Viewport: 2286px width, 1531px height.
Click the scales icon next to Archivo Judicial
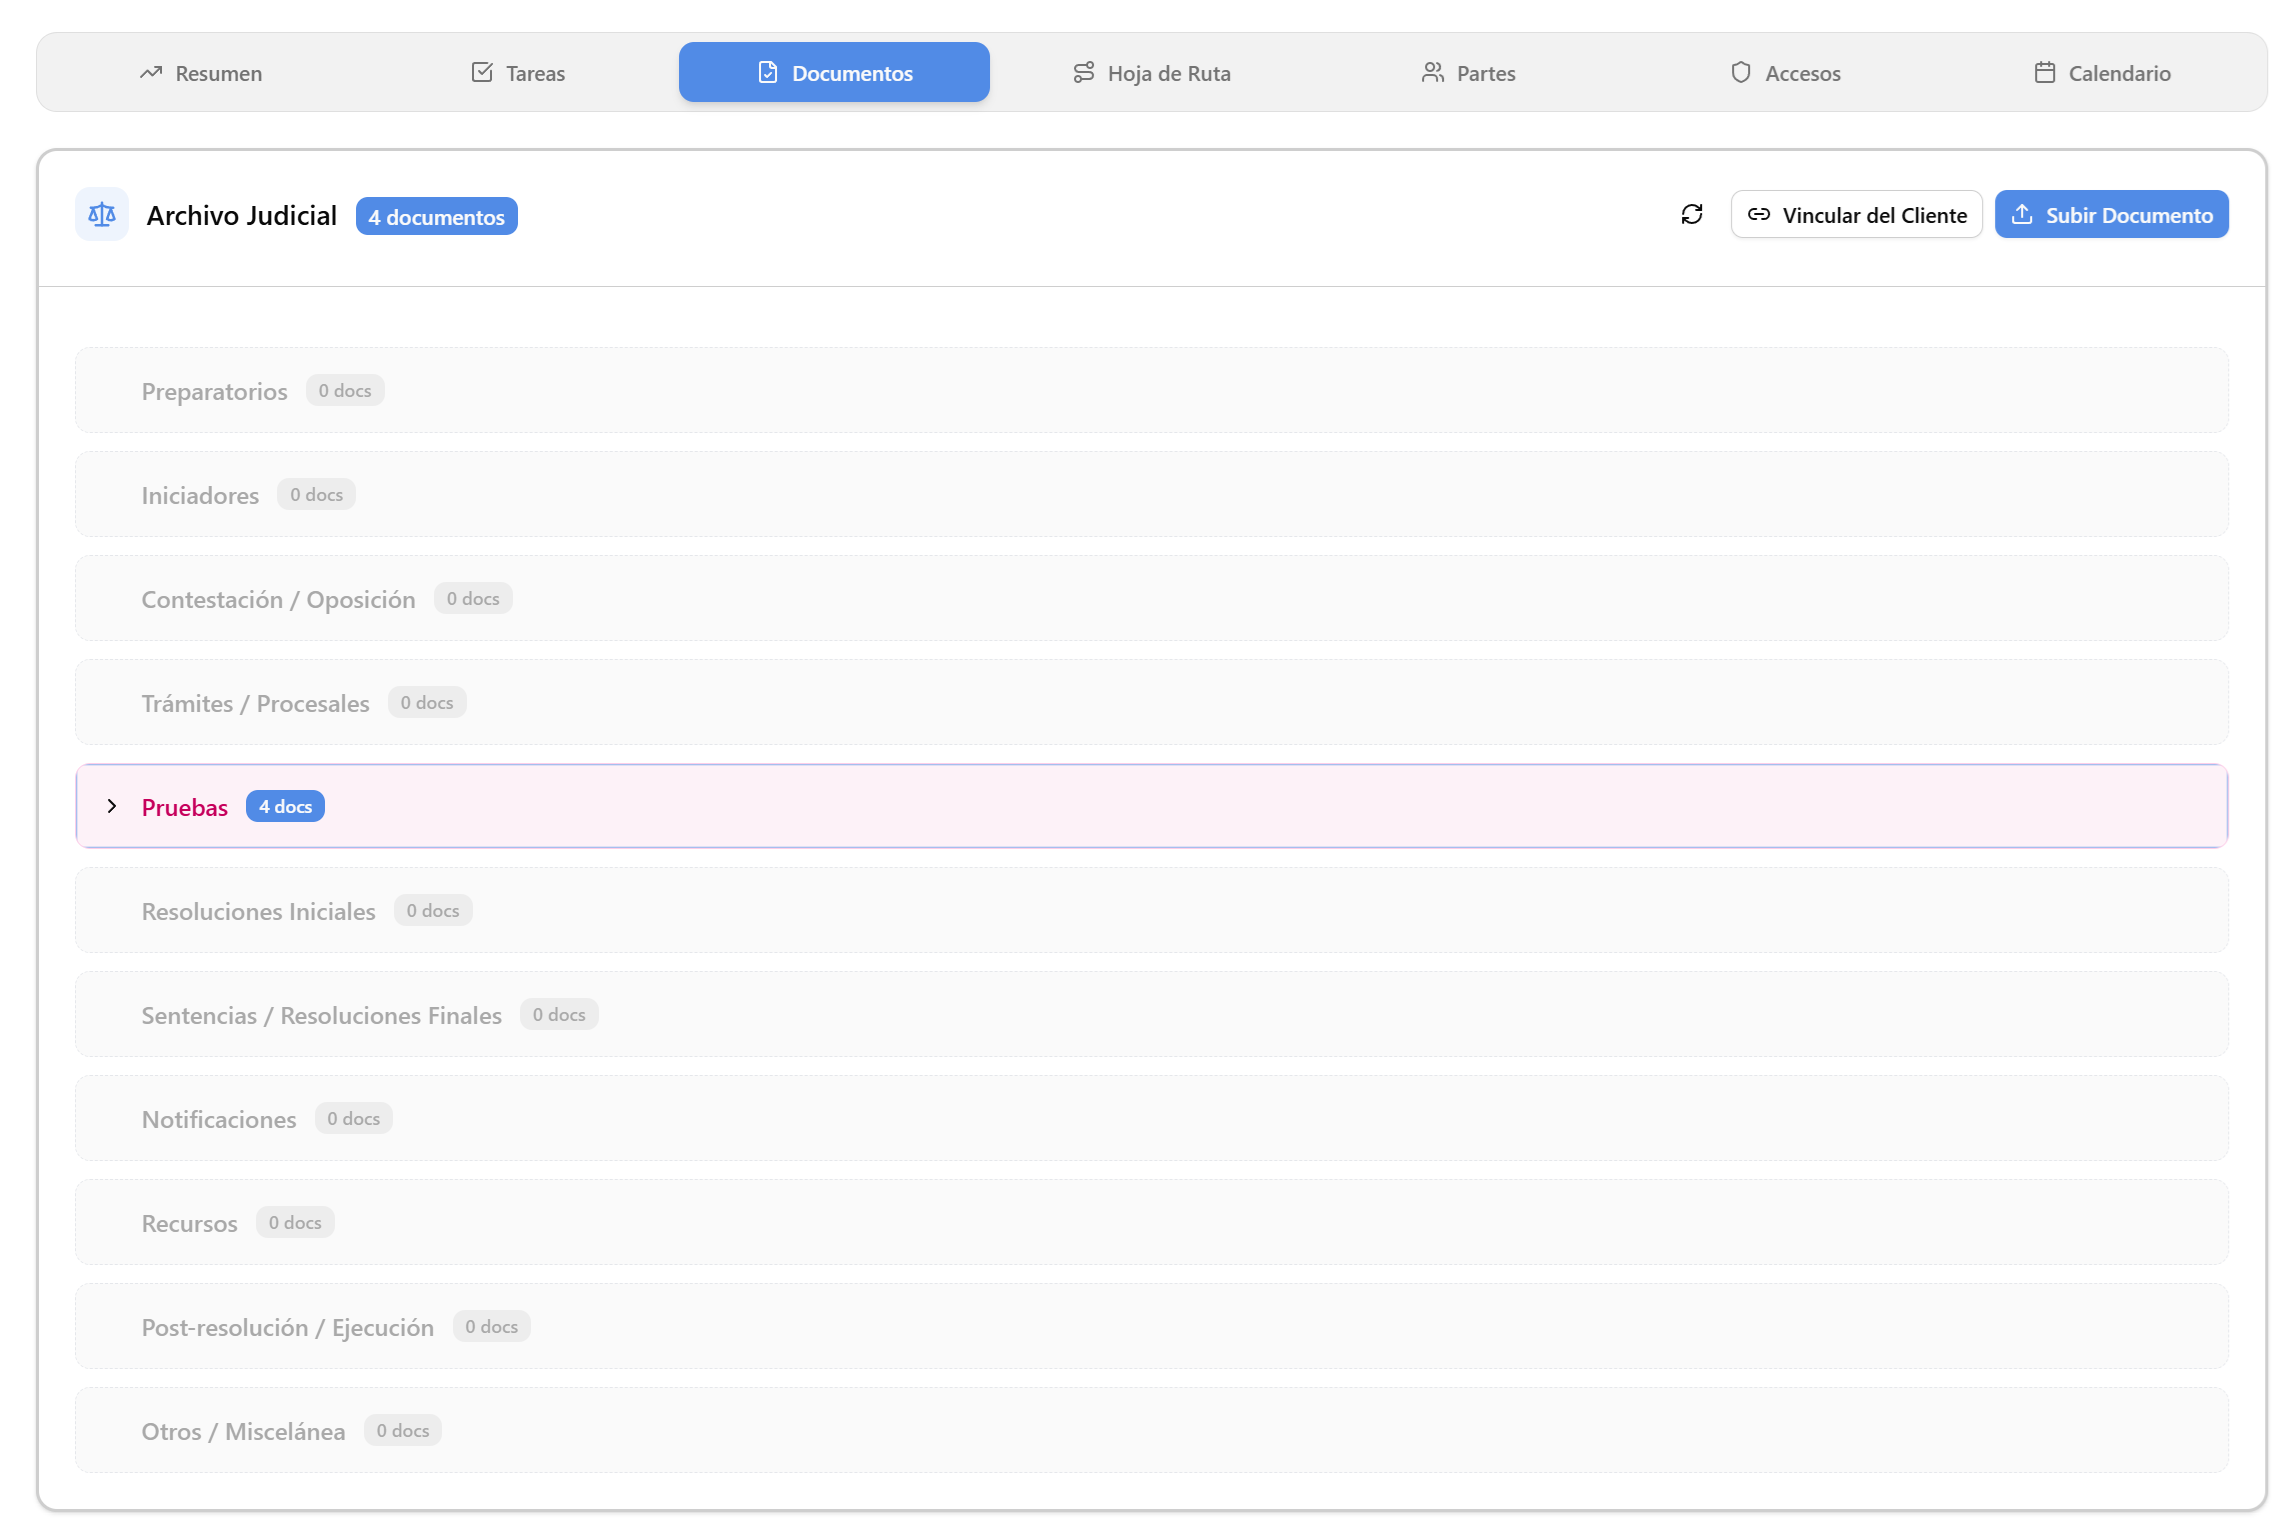pos(102,214)
